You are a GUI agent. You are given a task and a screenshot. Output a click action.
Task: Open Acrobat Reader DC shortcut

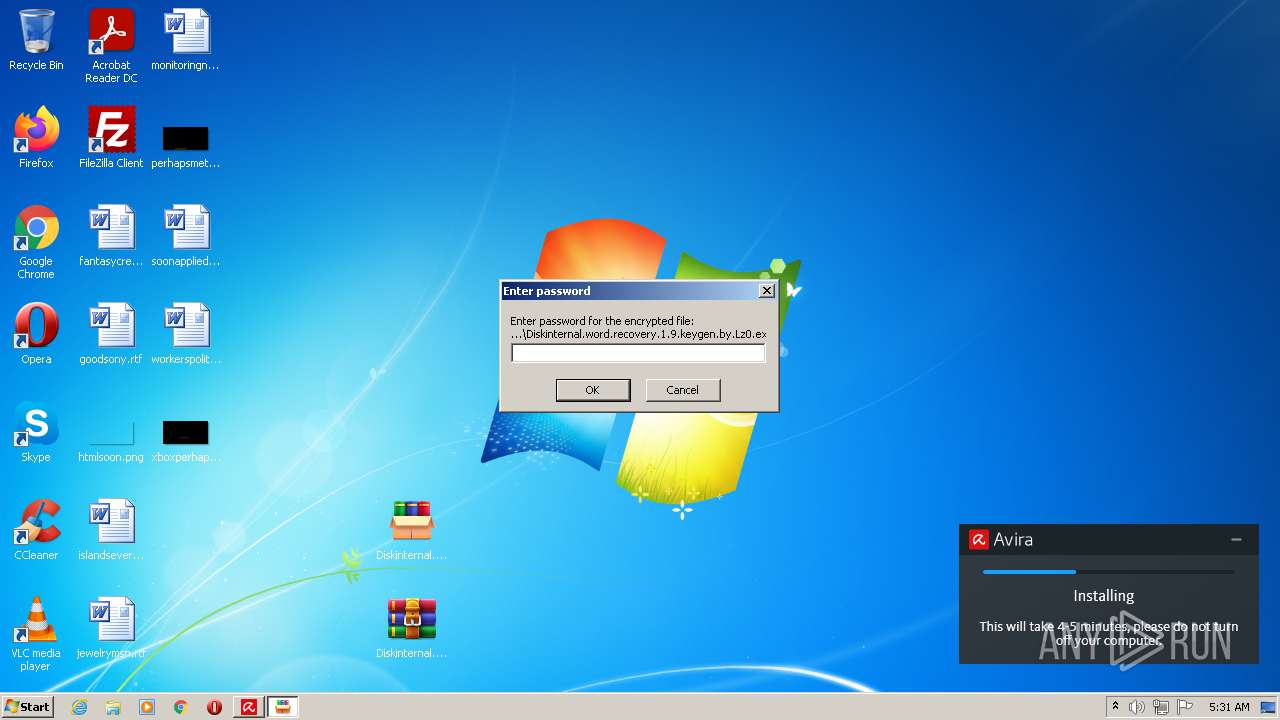pos(111,46)
